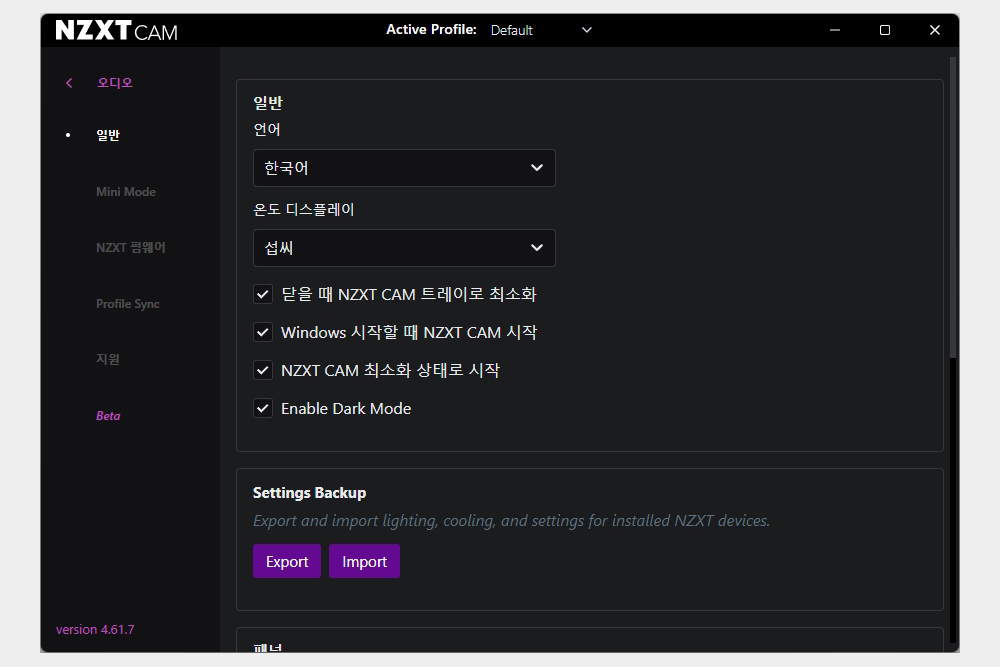Select 일반 in the settings sidebar
The width and height of the screenshot is (1000, 667).
click(108, 135)
